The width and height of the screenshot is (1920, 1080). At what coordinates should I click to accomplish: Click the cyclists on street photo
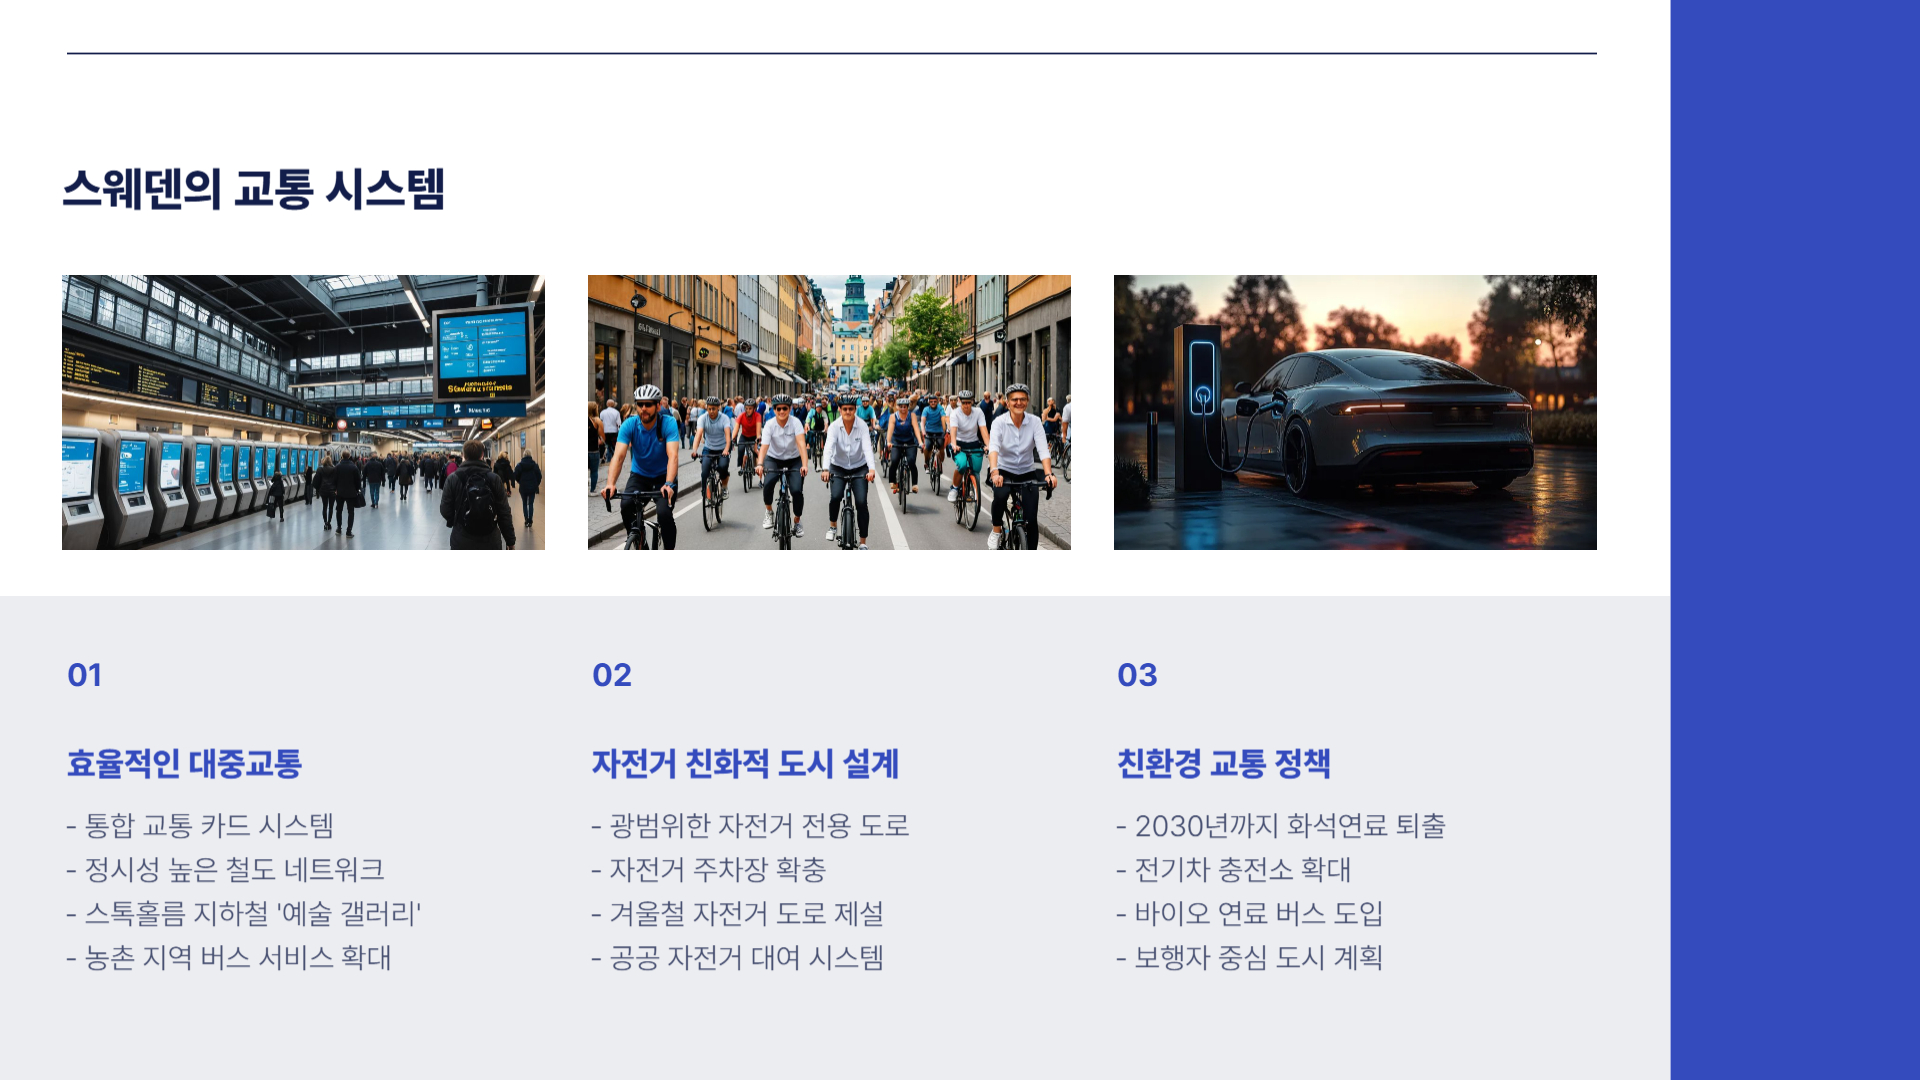pyautogui.click(x=829, y=412)
